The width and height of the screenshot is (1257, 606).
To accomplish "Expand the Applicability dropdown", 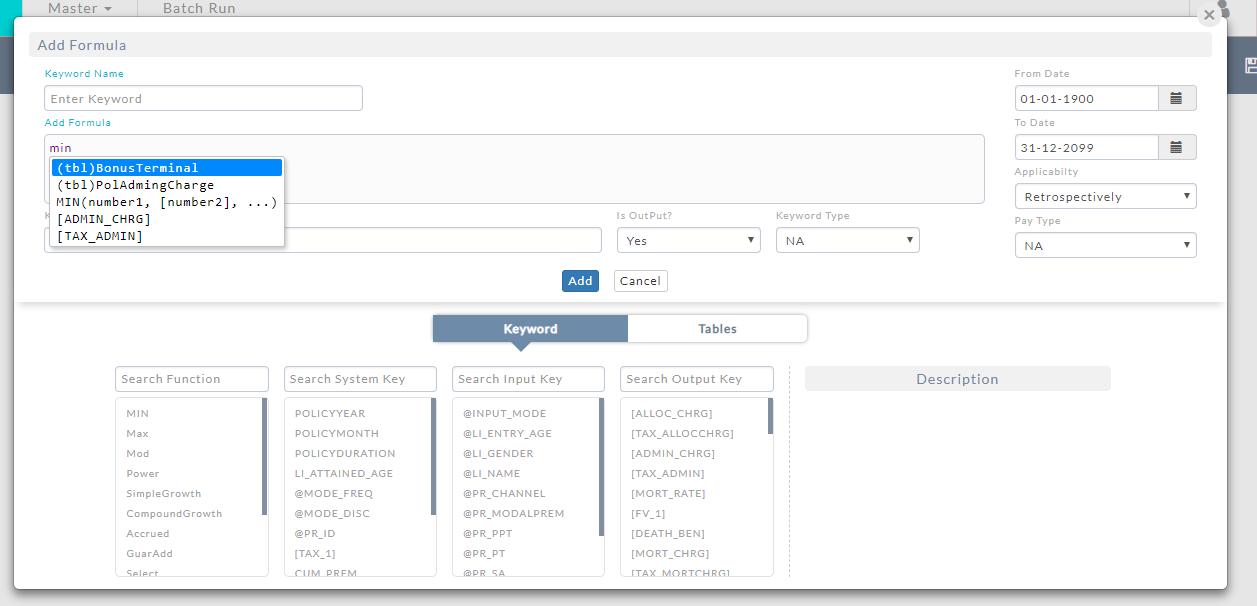I will [1105, 196].
